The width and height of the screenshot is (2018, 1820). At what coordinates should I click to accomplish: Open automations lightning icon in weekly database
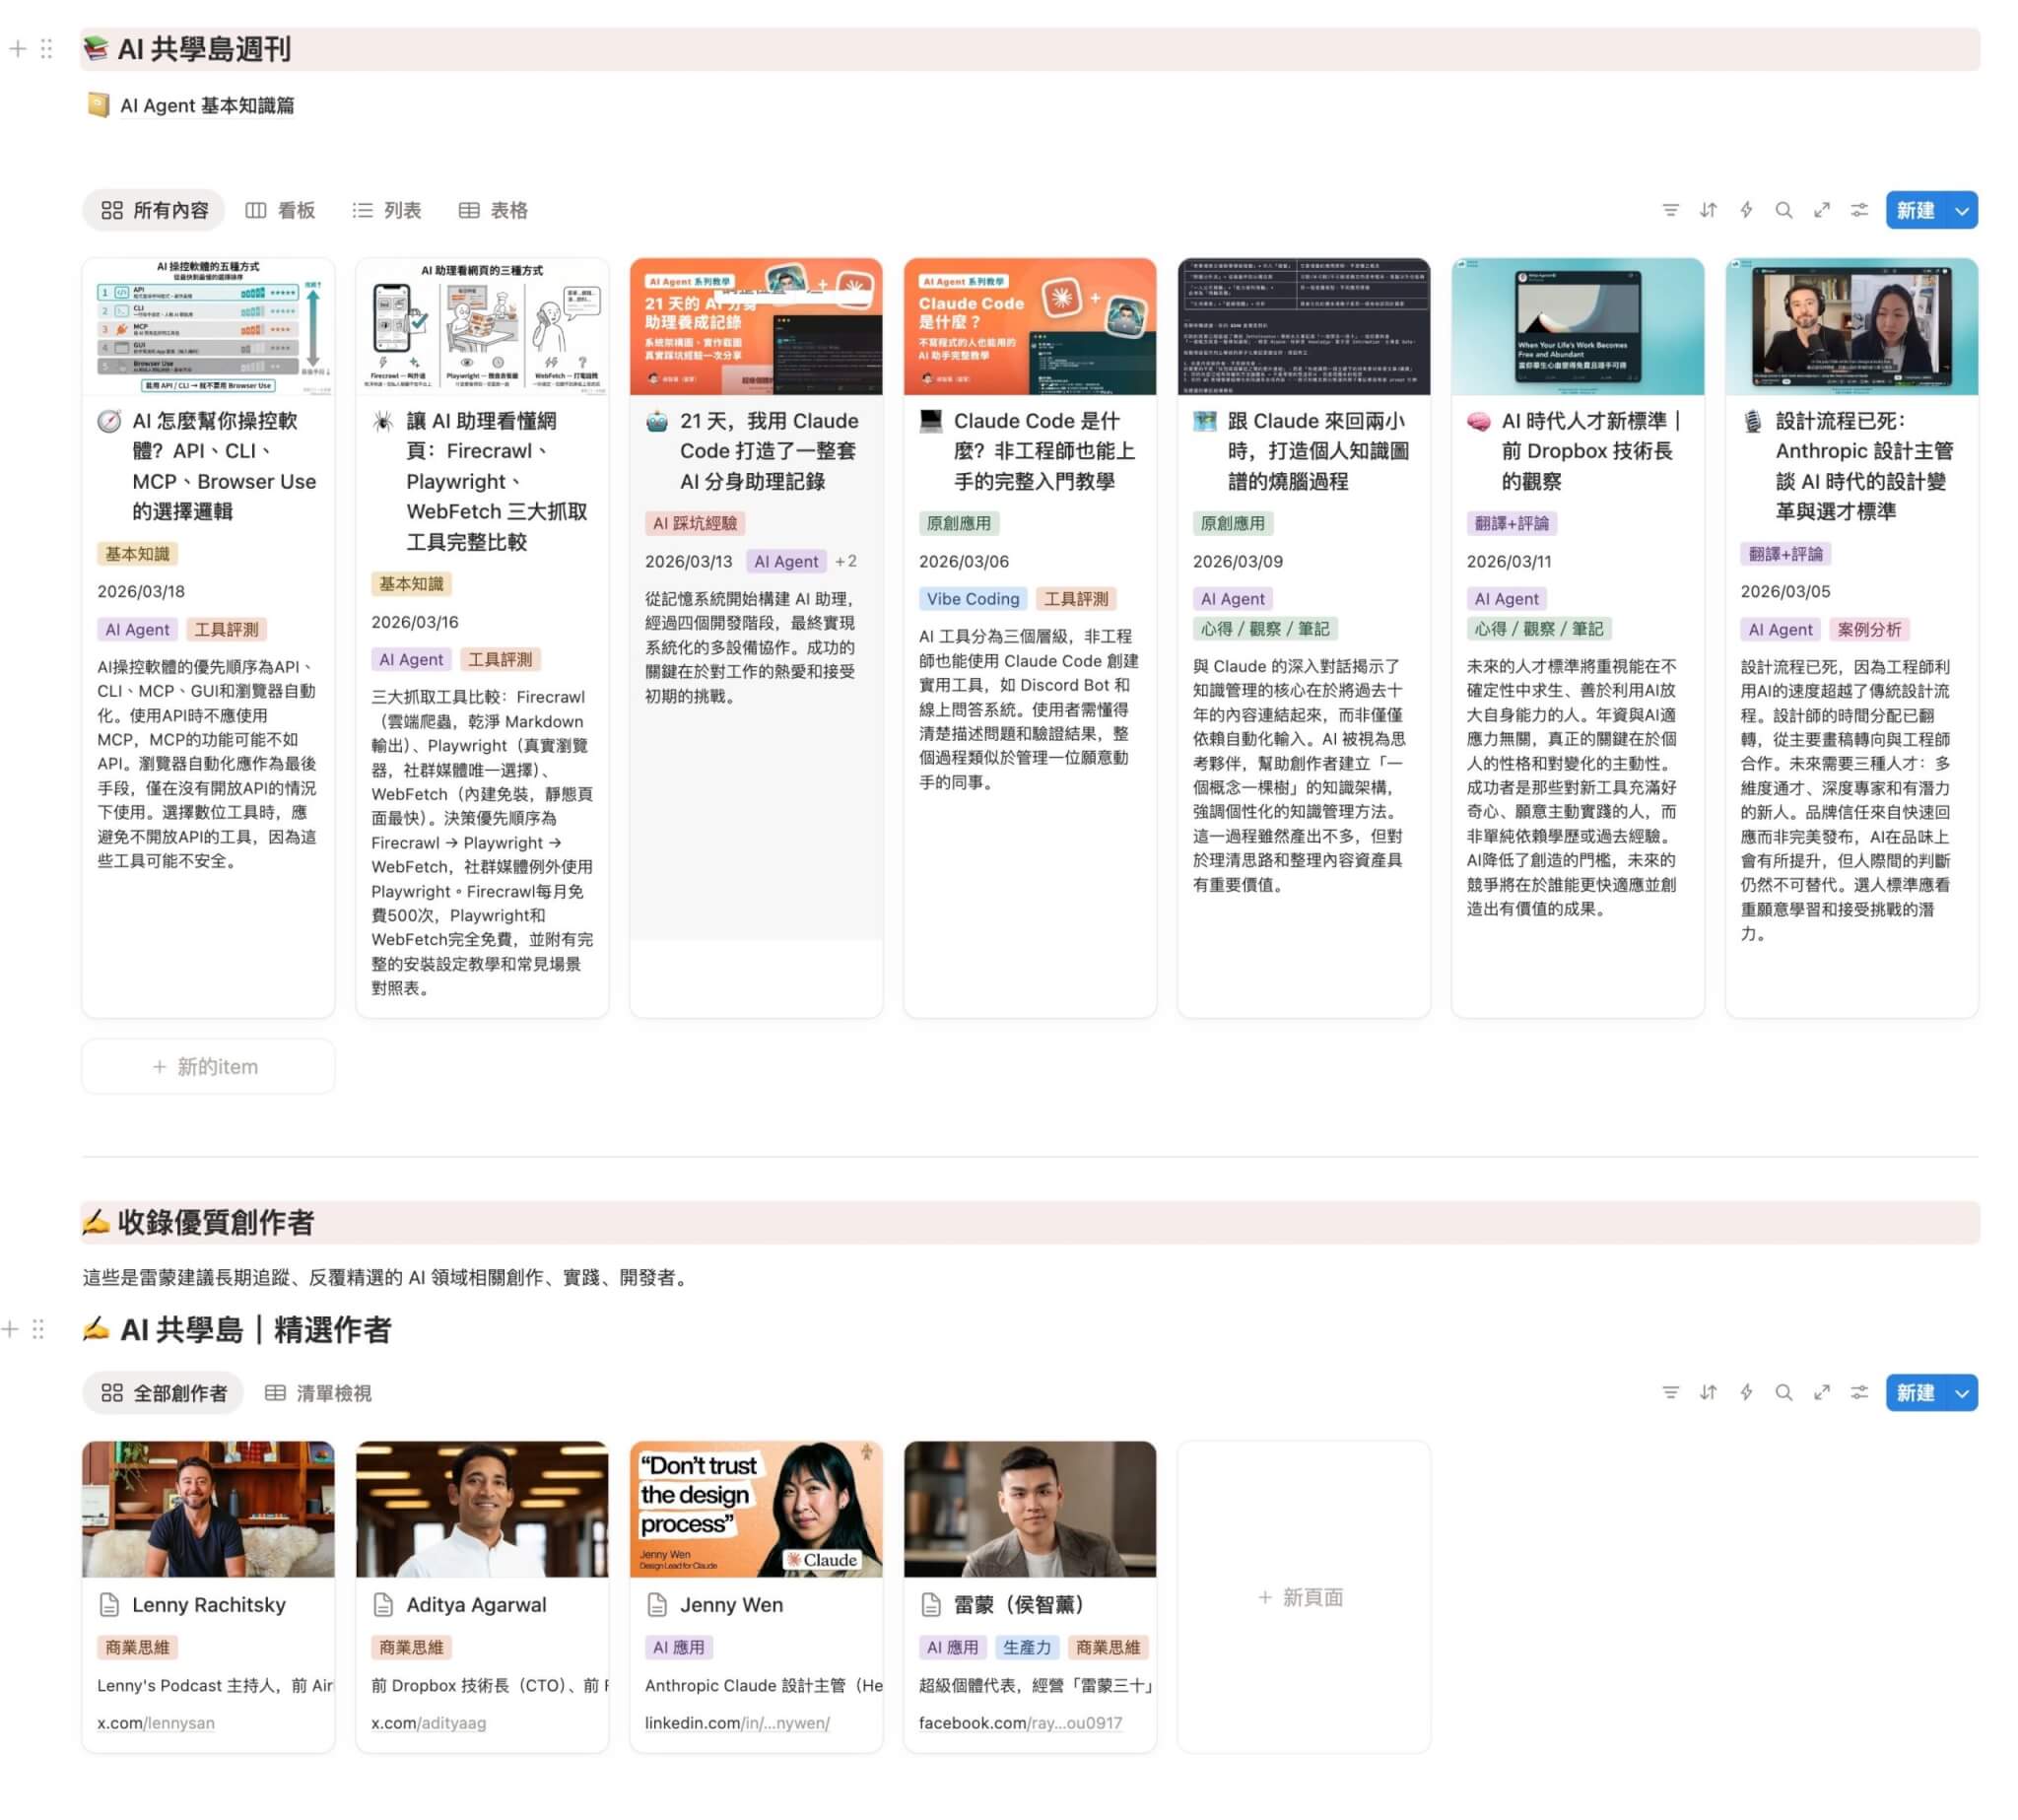[1745, 210]
